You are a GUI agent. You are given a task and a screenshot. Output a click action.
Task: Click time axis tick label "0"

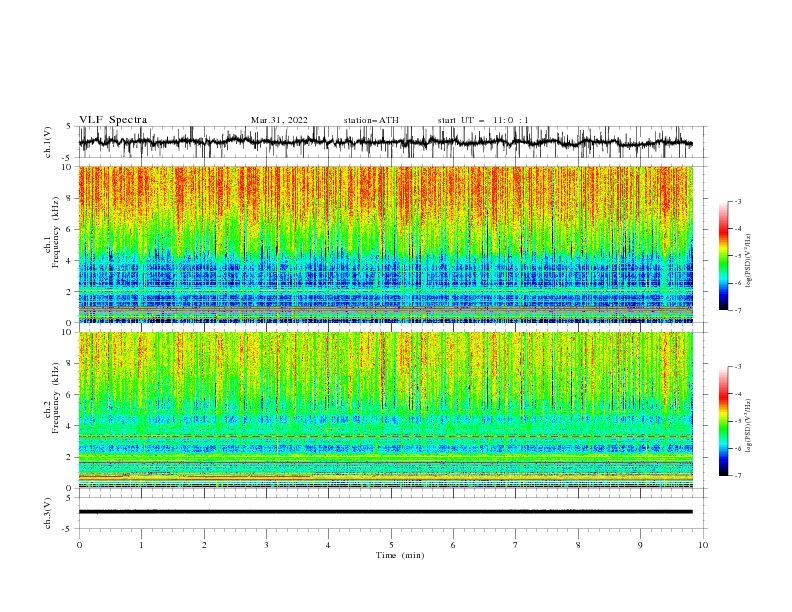tap(79, 545)
